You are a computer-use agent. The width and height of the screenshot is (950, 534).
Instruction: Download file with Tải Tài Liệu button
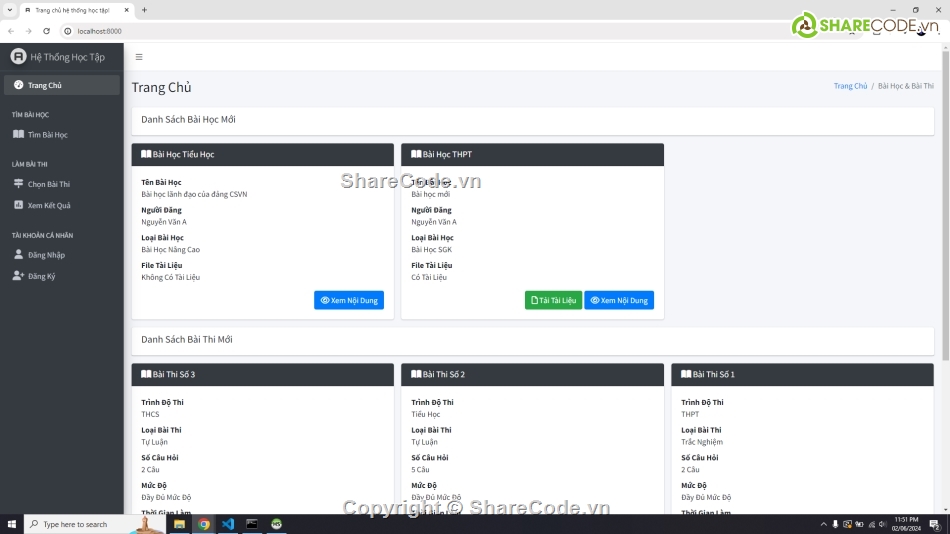click(553, 300)
